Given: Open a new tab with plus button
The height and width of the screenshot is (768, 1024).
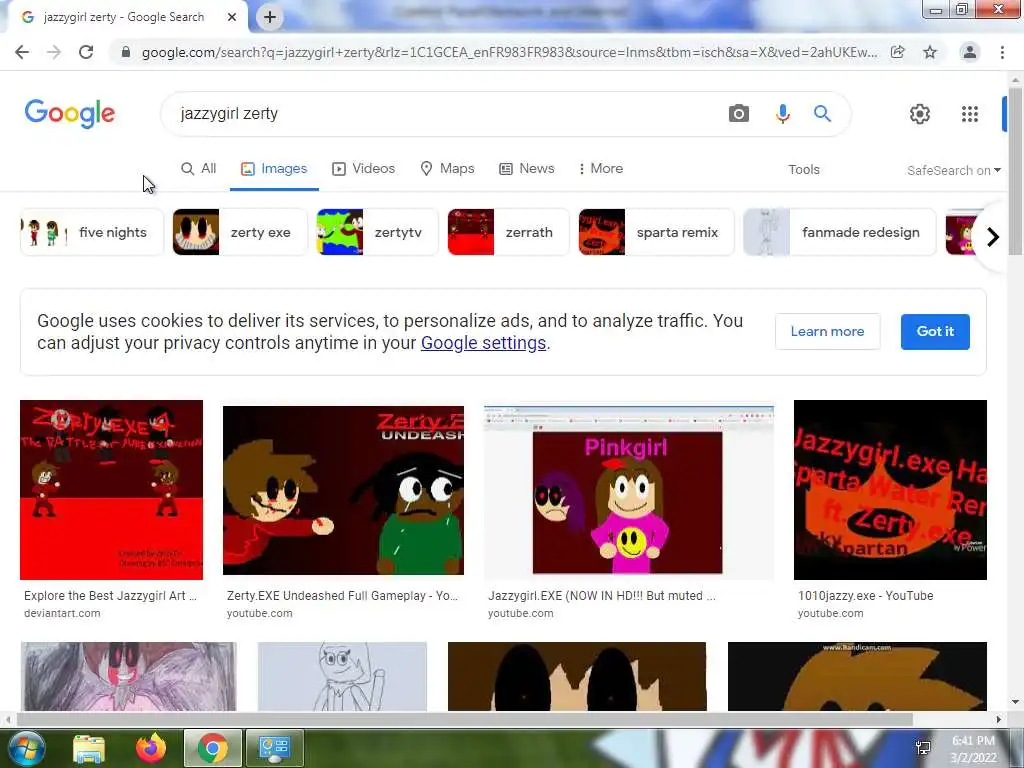Looking at the screenshot, I should (x=270, y=17).
